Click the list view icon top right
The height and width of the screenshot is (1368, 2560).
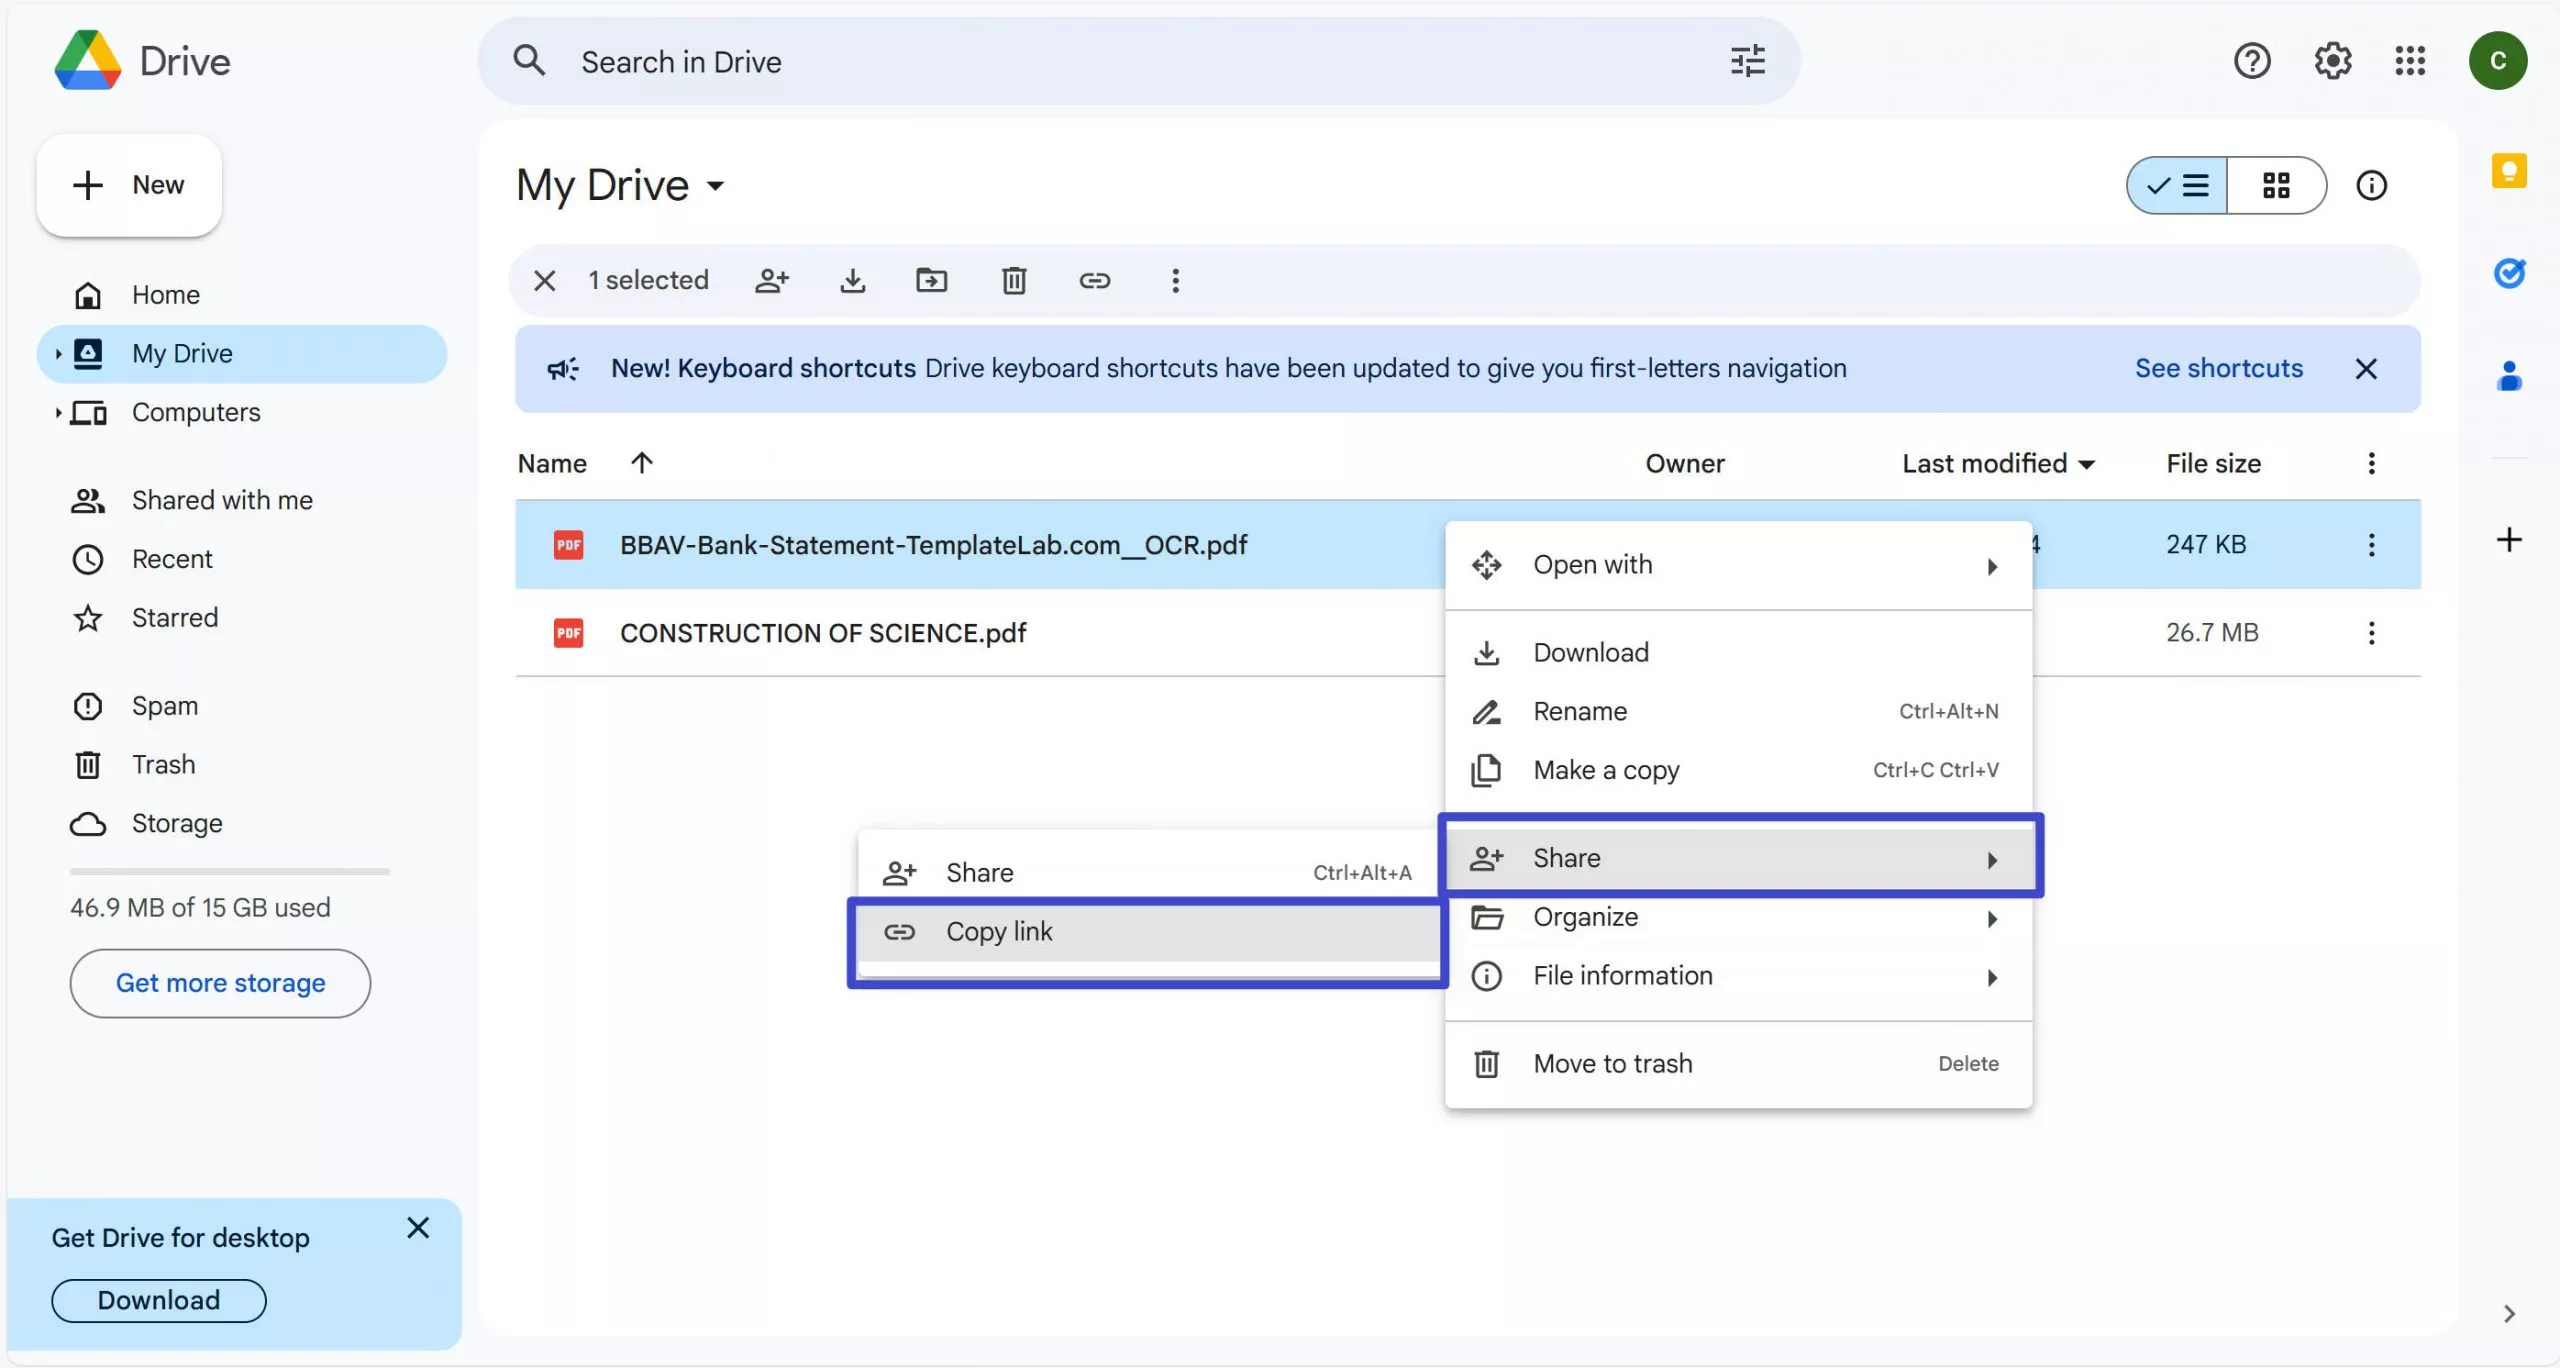2176,183
